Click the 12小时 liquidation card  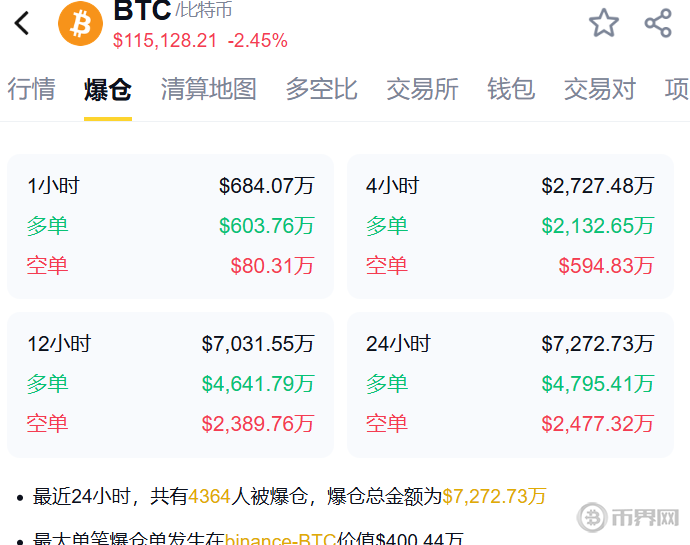[x=171, y=384]
